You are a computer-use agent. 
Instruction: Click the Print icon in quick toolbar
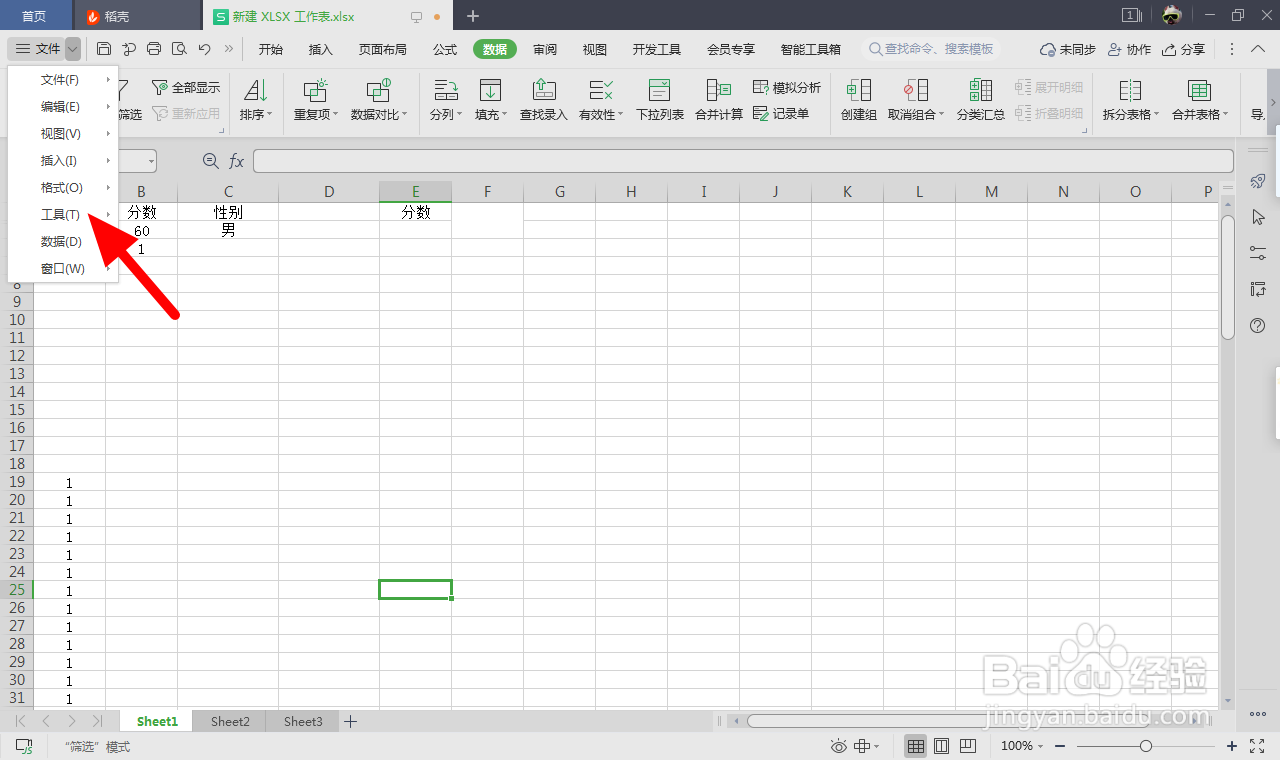(x=154, y=49)
